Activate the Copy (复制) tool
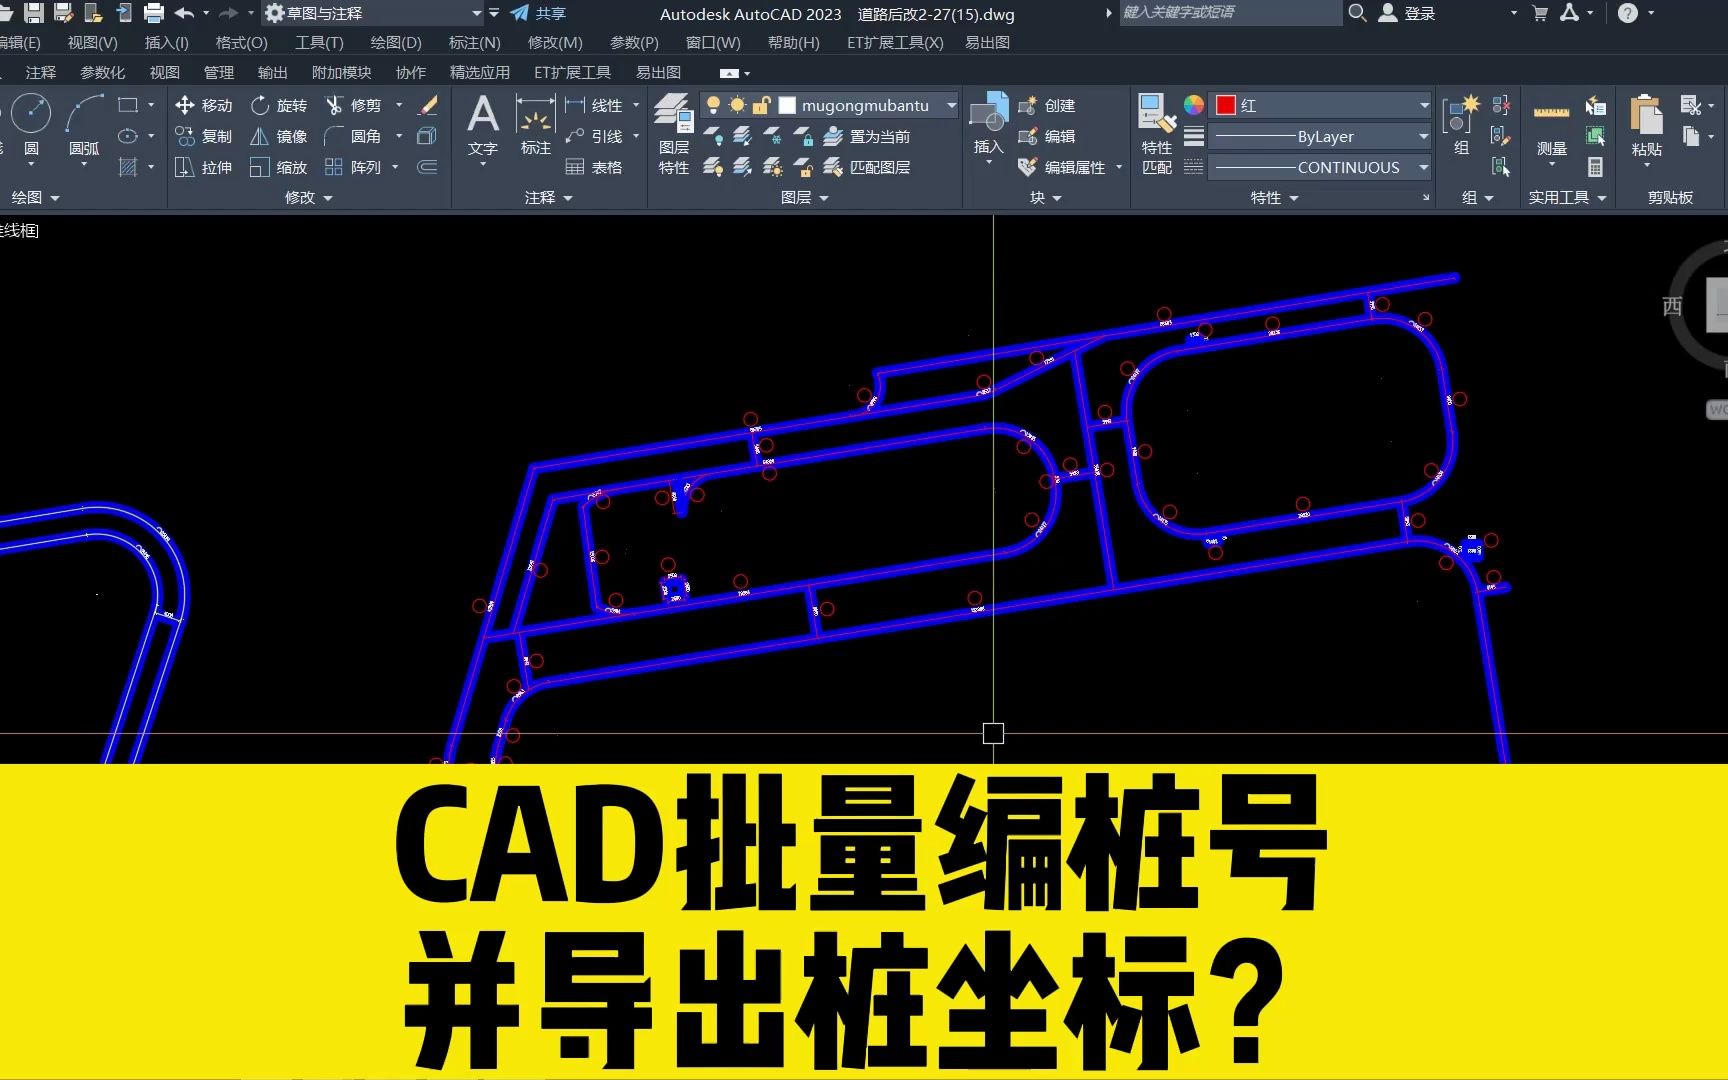This screenshot has height=1080, width=1728. coord(204,136)
